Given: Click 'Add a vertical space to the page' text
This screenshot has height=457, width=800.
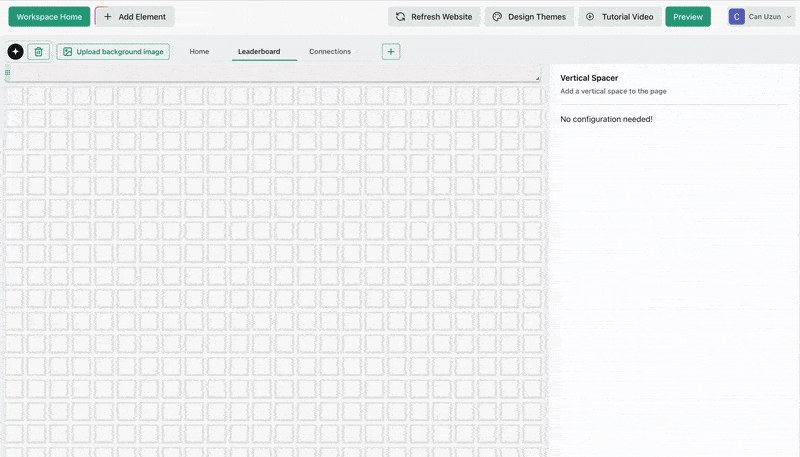Looking at the screenshot, I should point(613,91).
